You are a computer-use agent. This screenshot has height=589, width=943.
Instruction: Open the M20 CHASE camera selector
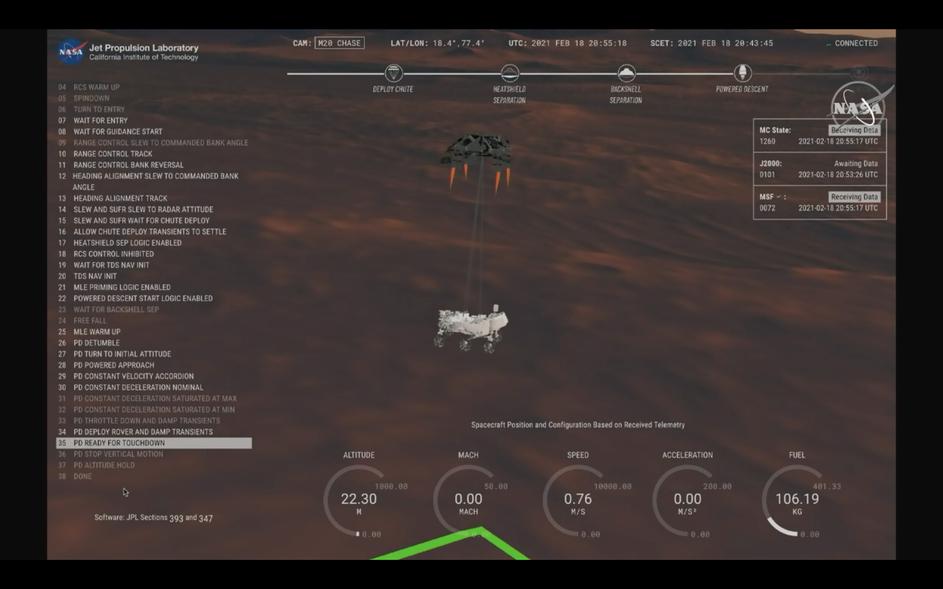point(339,43)
